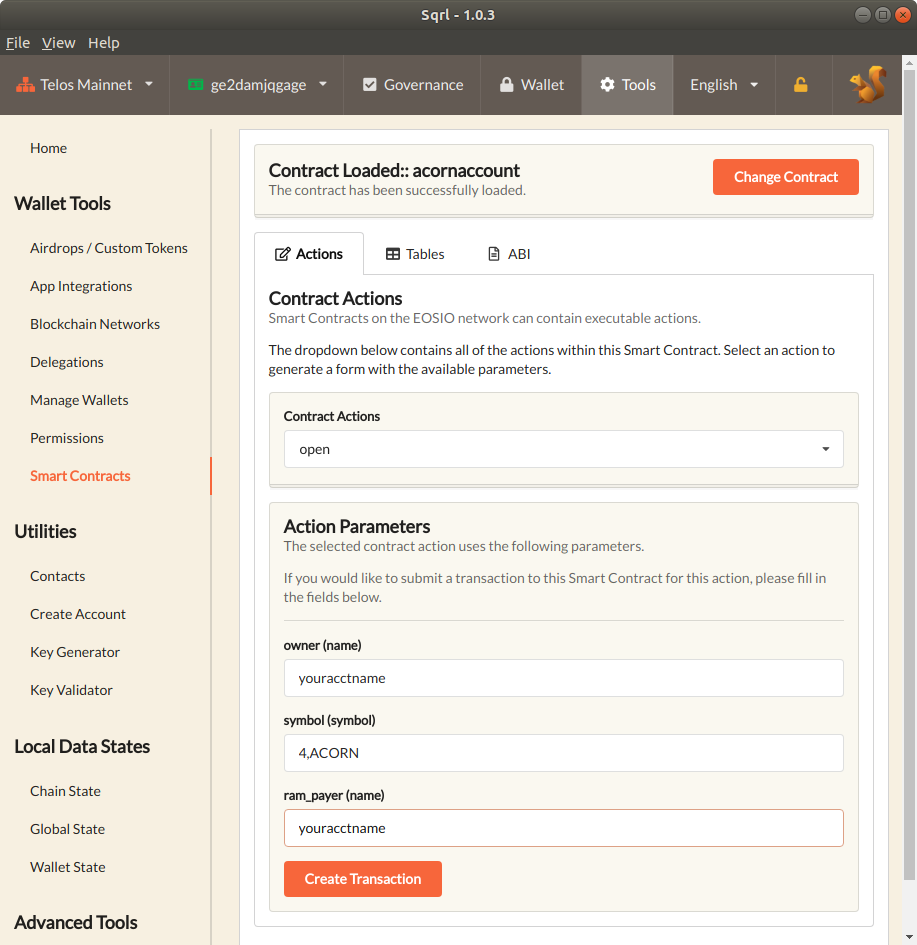This screenshot has height=945, width=917.
Task: Open Contacts utility
Action: point(57,576)
